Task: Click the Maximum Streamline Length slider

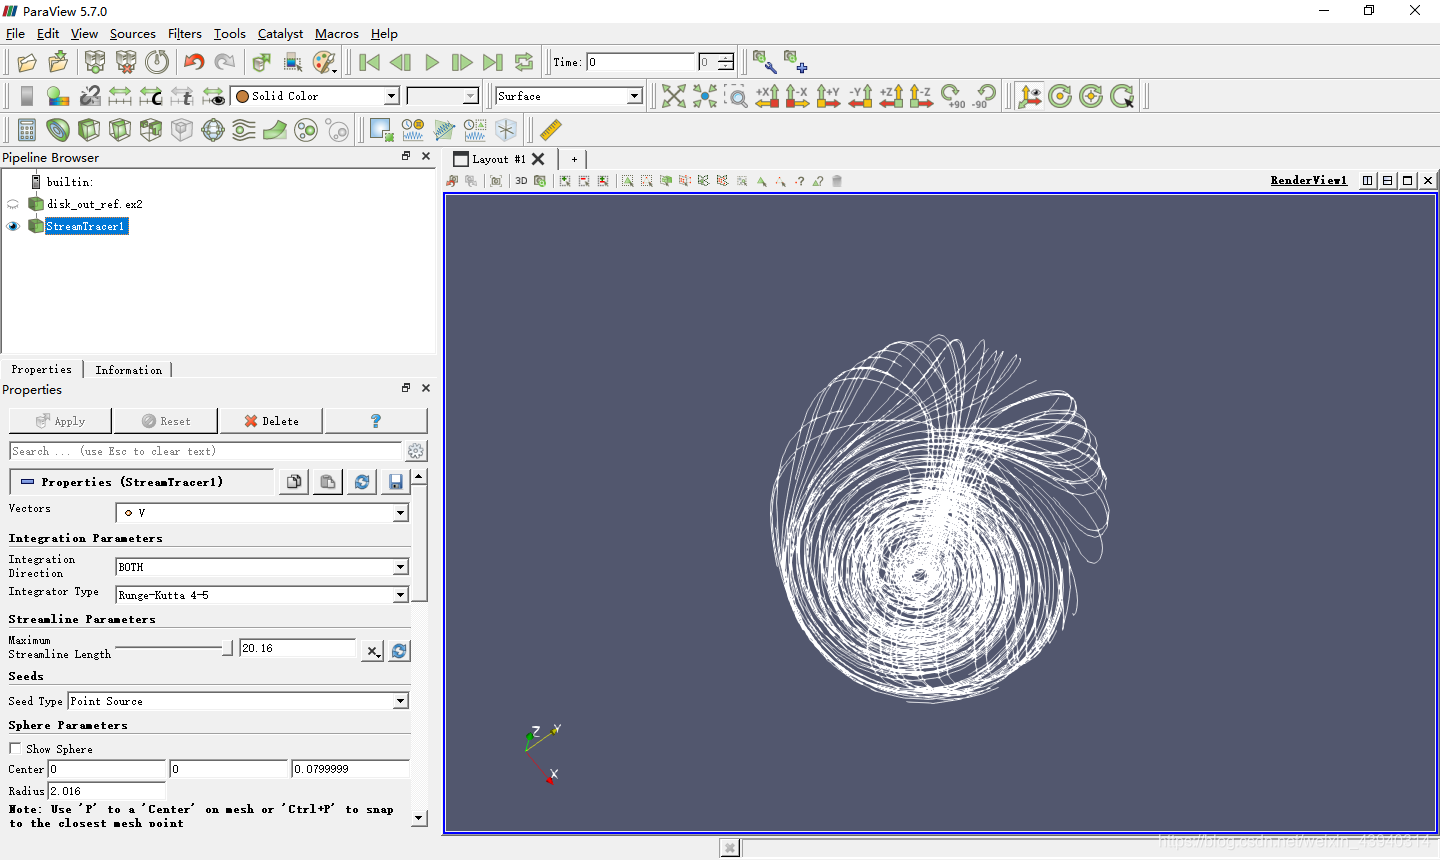Action: 174,648
